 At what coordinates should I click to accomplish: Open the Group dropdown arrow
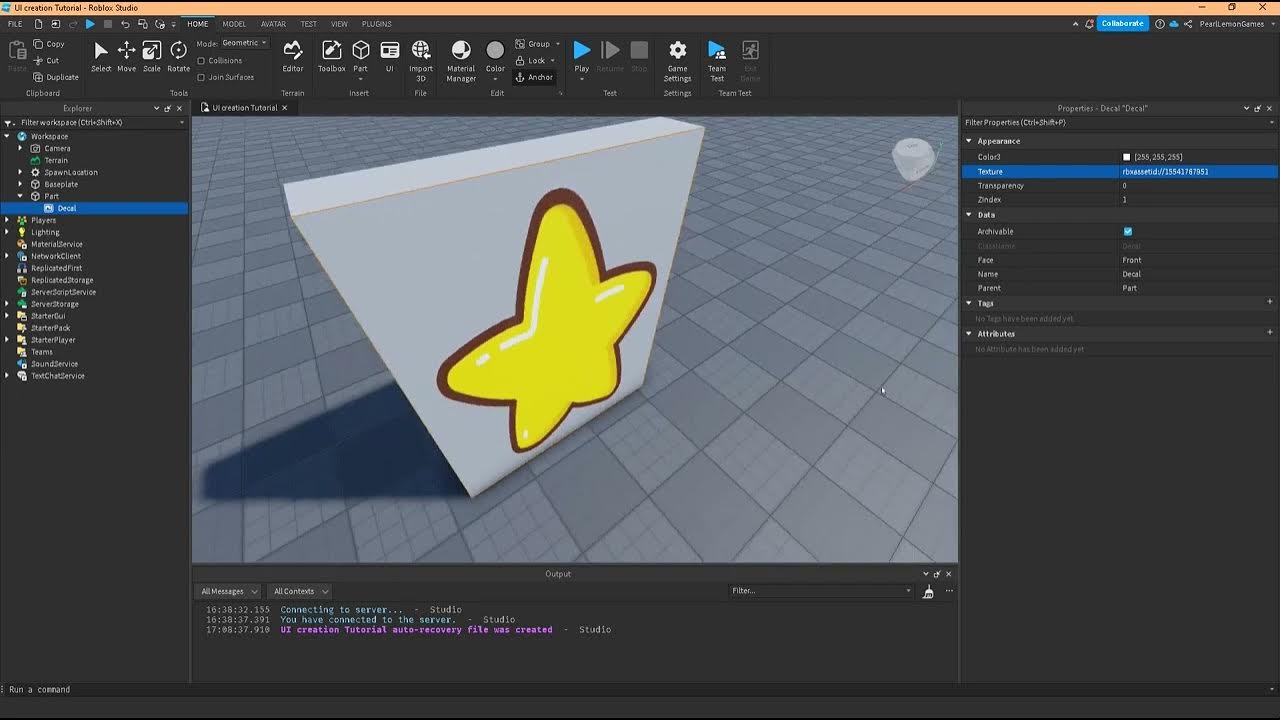point(557,44)
